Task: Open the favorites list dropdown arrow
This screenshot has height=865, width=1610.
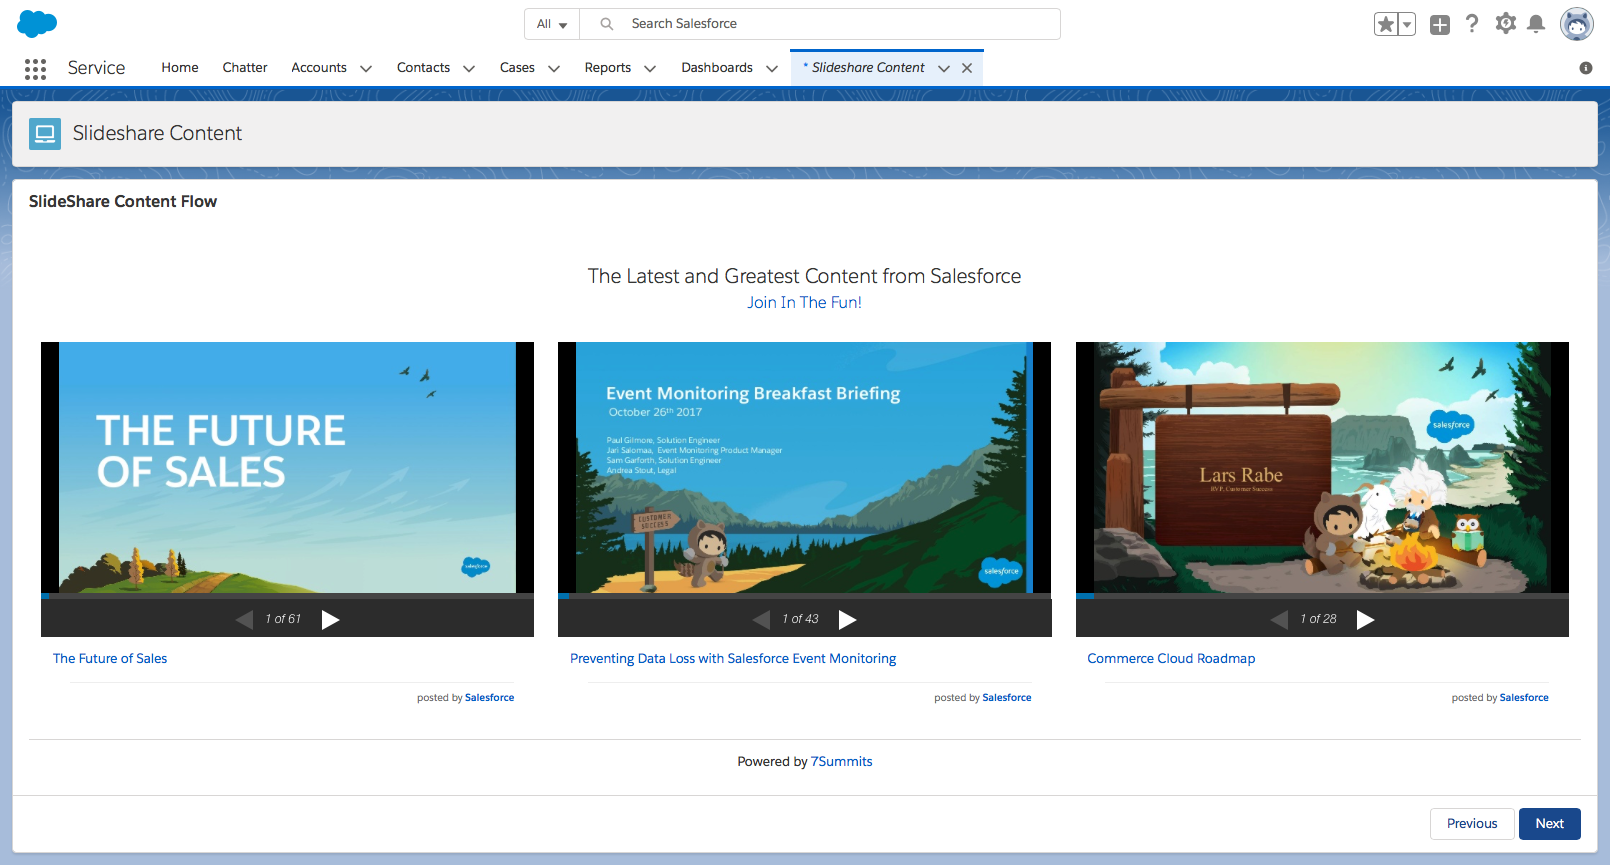Action: click(1407, 24)
